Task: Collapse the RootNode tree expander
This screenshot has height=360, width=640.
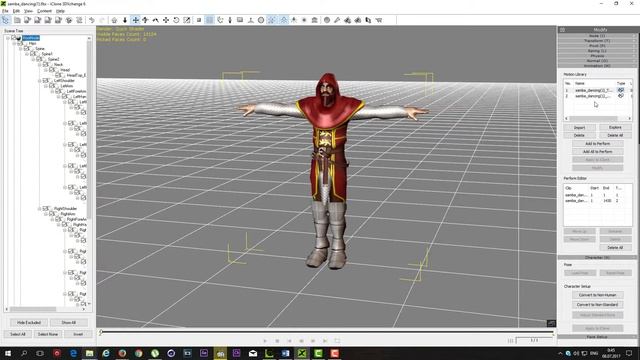Action: (8, 38)
